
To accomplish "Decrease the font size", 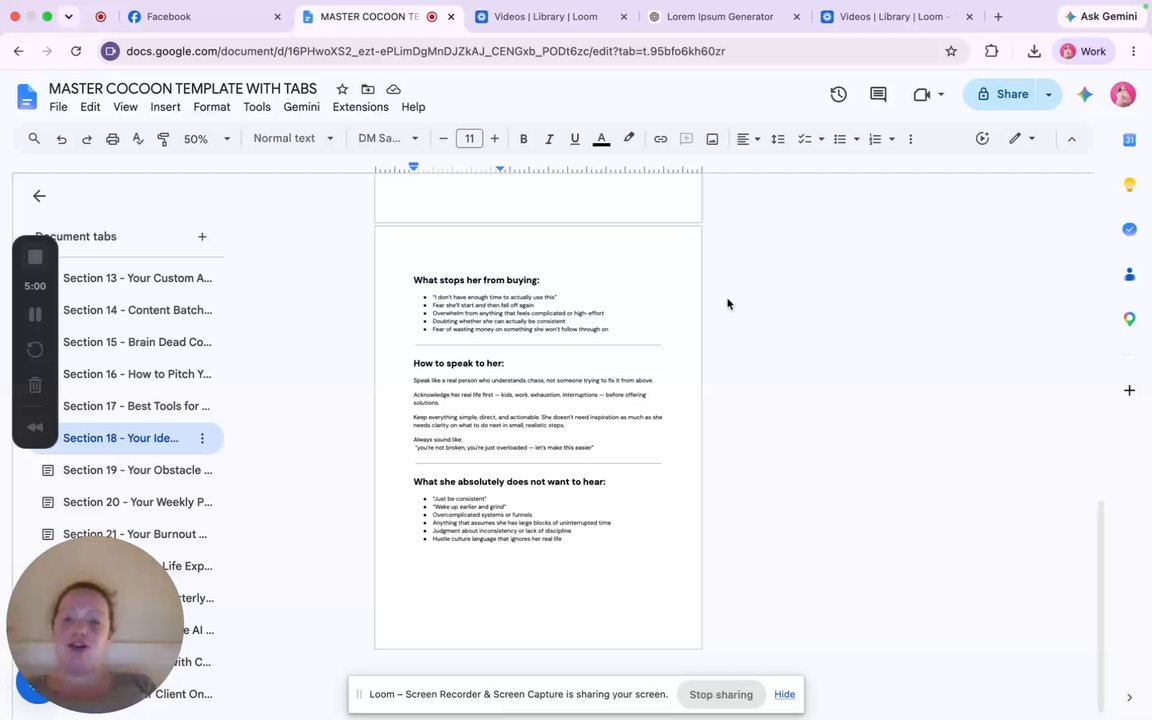I will coord(443,139).
